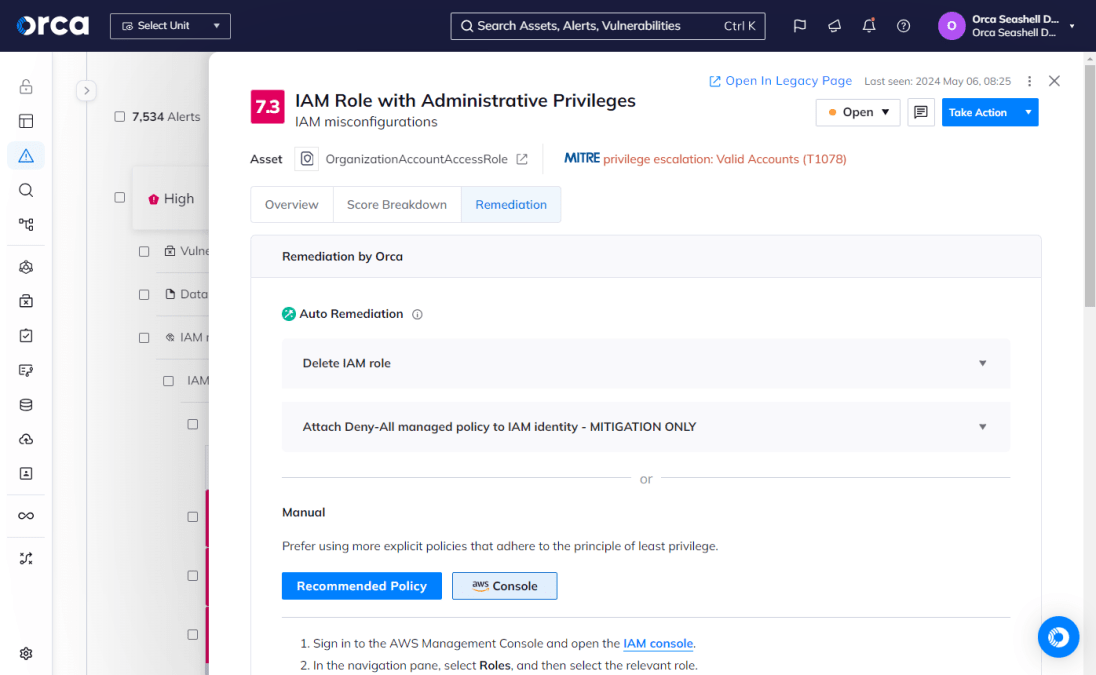Open the hexagon shield sidebar icon
1096x675 pixels.
(x=26, y=267)
